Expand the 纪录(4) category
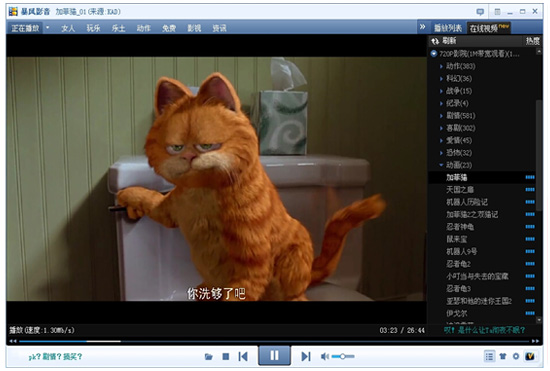550x371 pixels. [441, 103]
